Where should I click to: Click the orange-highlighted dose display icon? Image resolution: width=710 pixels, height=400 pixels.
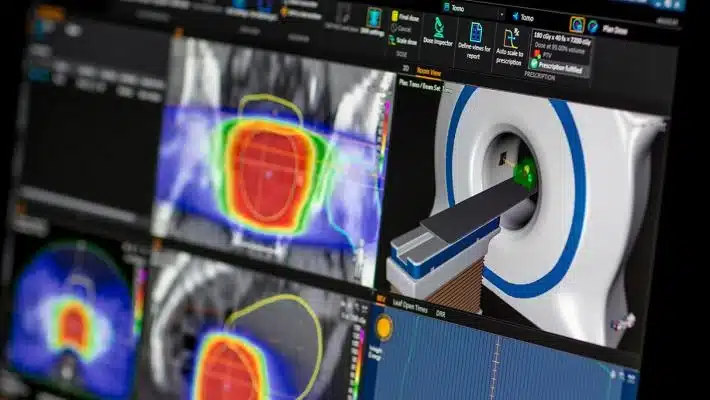click(x=577, y=24)
